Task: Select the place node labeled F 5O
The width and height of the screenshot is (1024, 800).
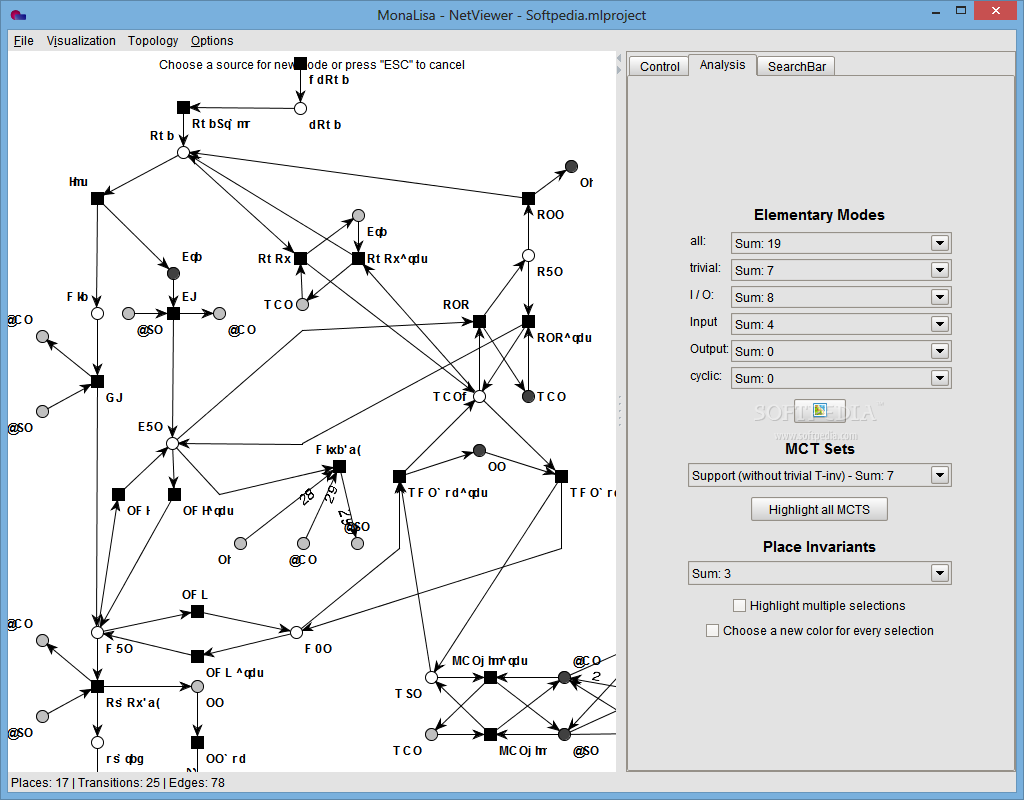Action: [x=97, y=632]
